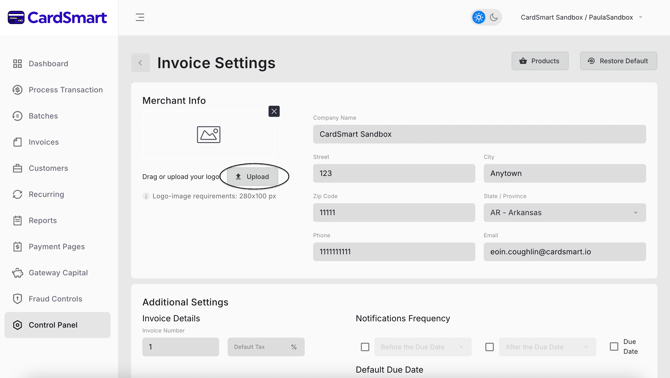Click the Default Due Date label
Viewport: 670px width, 378px height.
pos(389,370)
